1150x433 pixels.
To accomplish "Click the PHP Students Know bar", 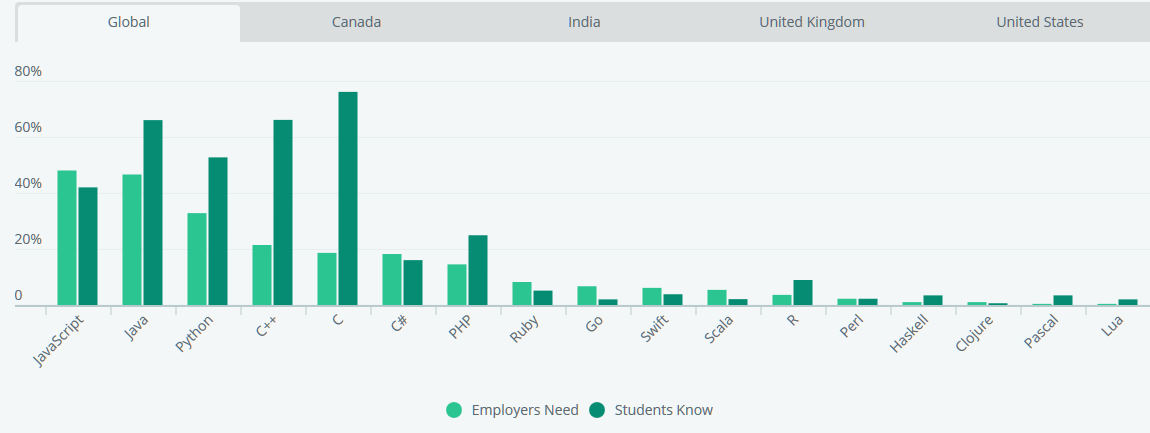I will (478, 270).
